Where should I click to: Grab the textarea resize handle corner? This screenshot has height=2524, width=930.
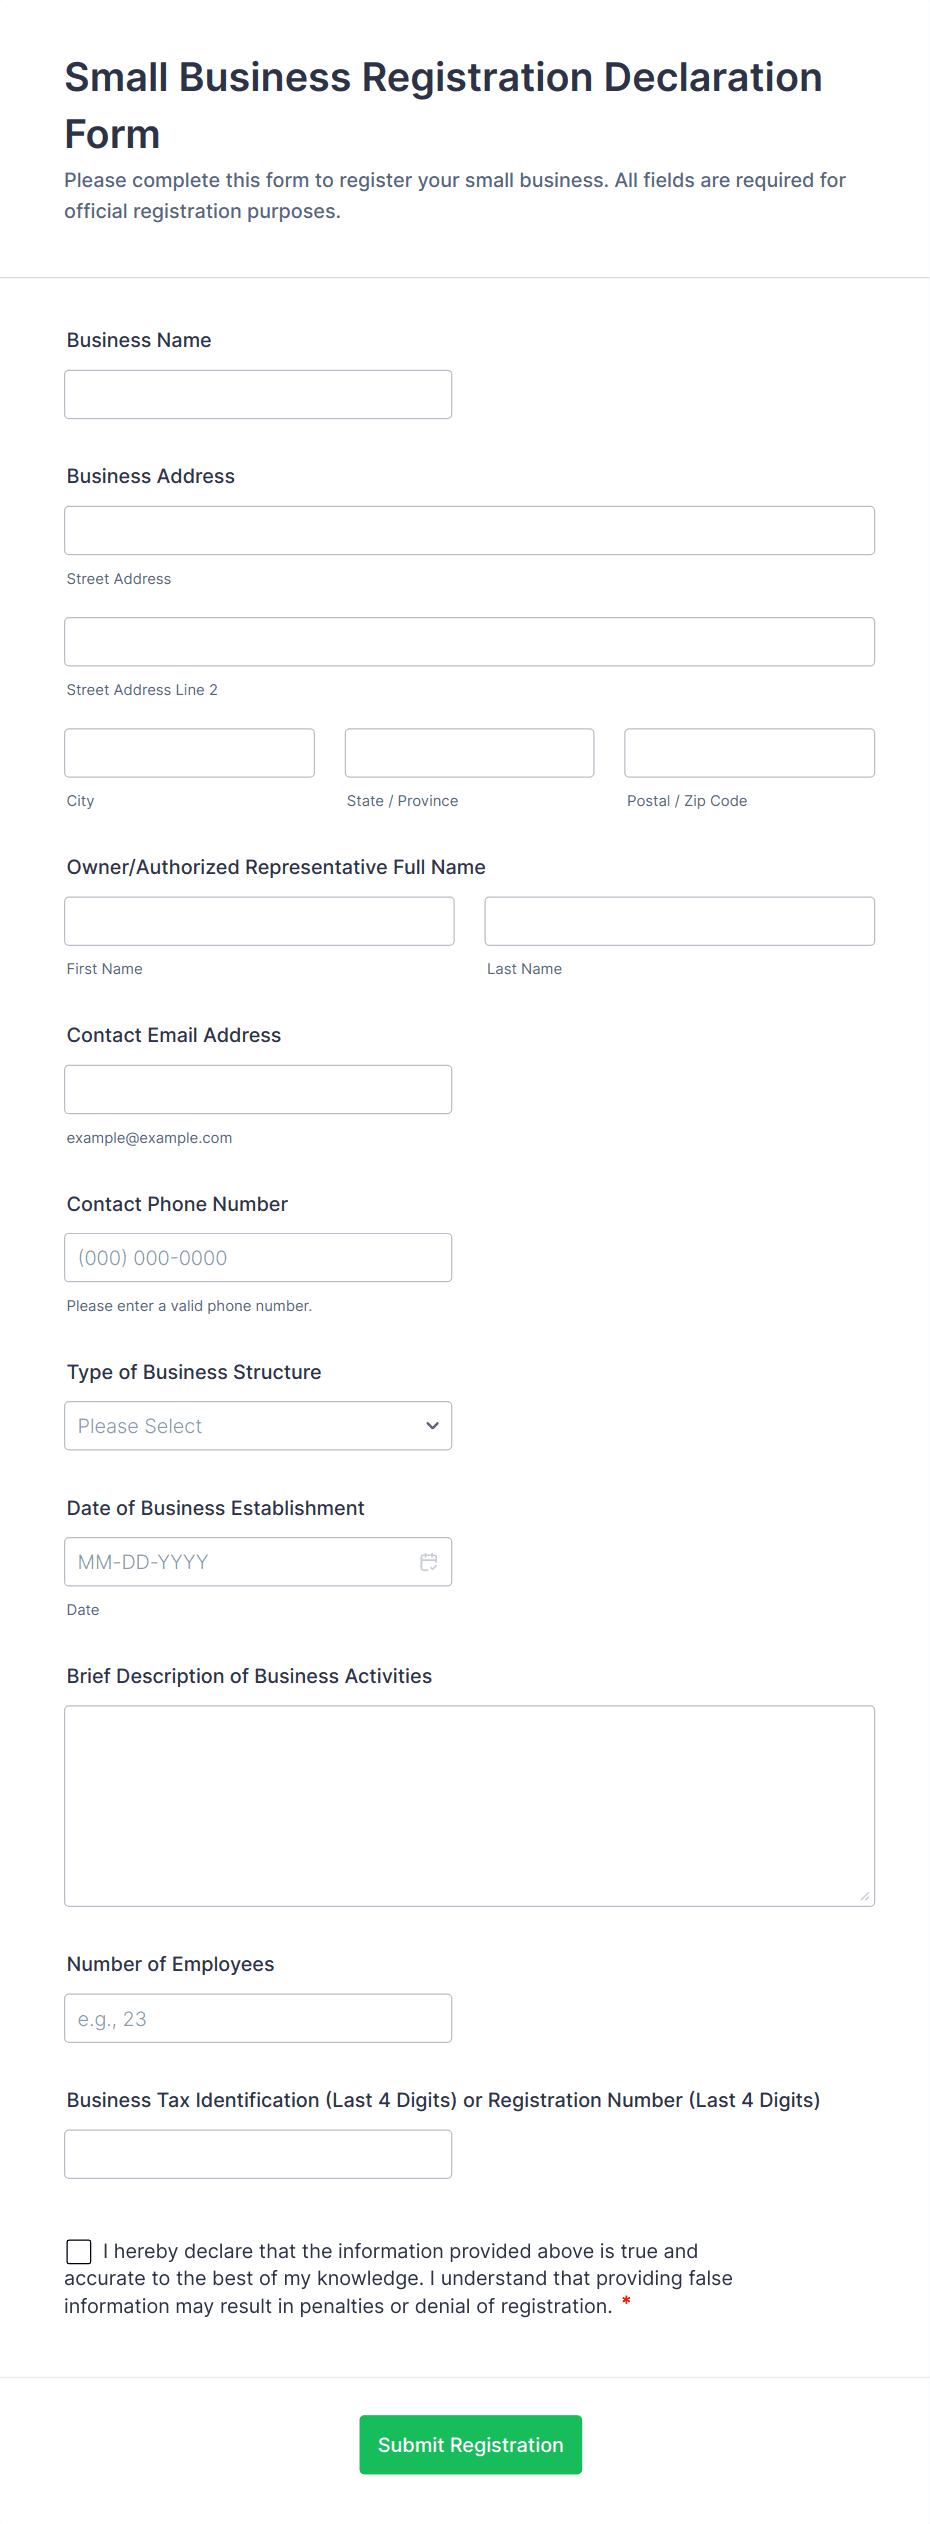(x=865, y=1896)
